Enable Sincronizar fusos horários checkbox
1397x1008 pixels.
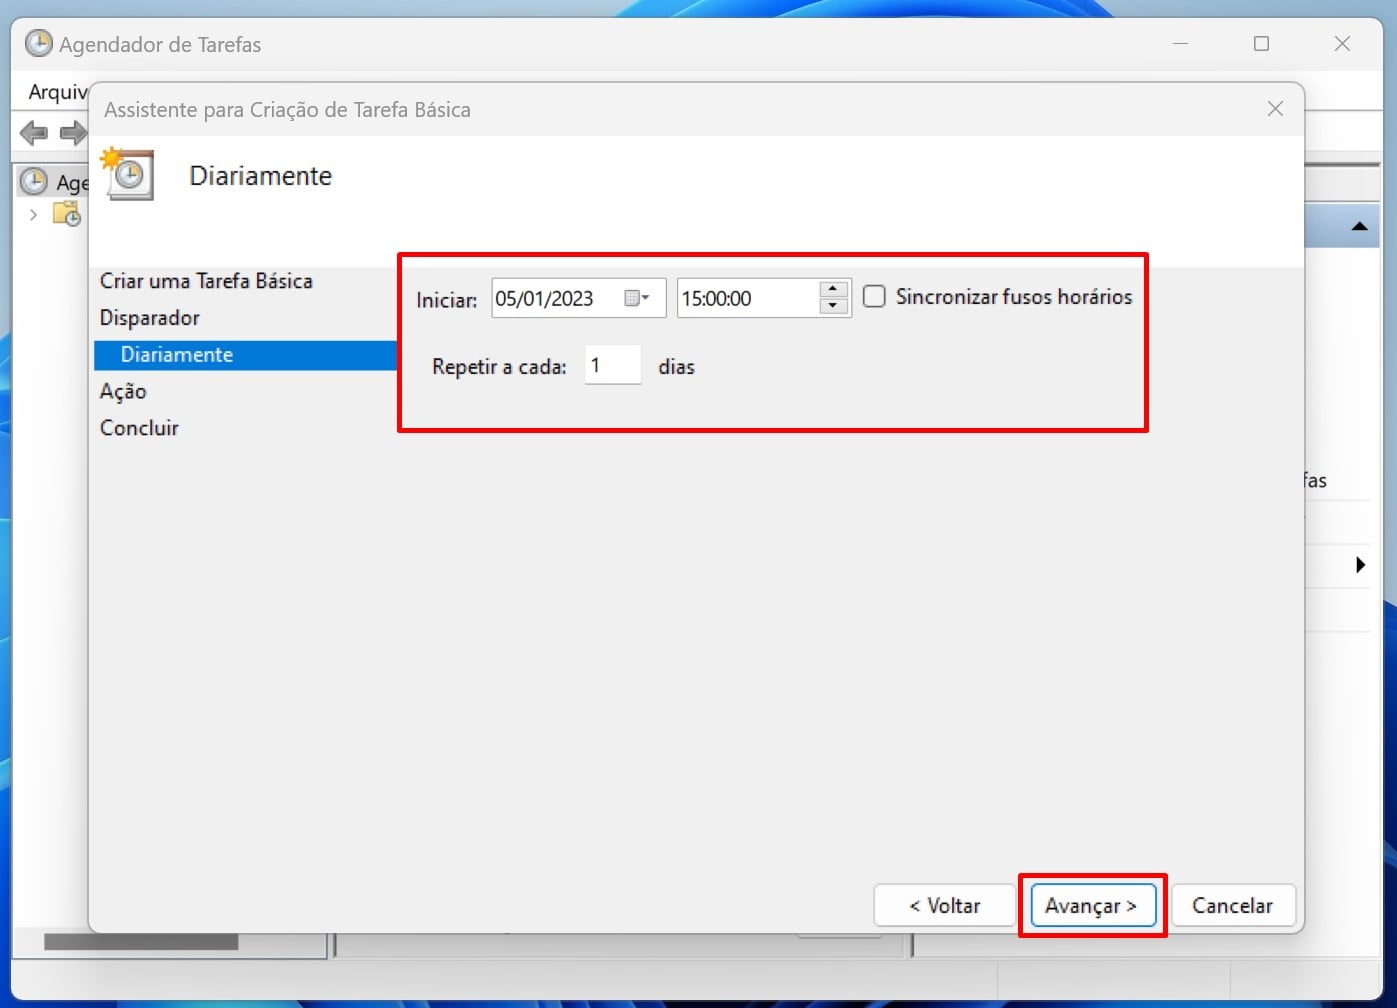[x=874, y=297]
